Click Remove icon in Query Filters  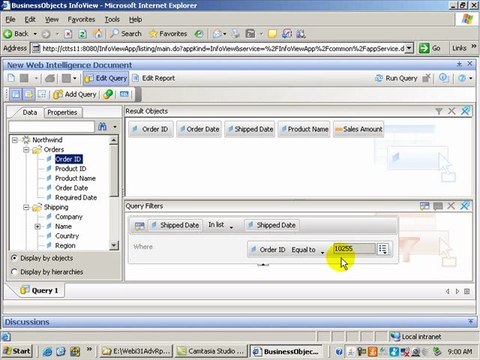(451, 206)
